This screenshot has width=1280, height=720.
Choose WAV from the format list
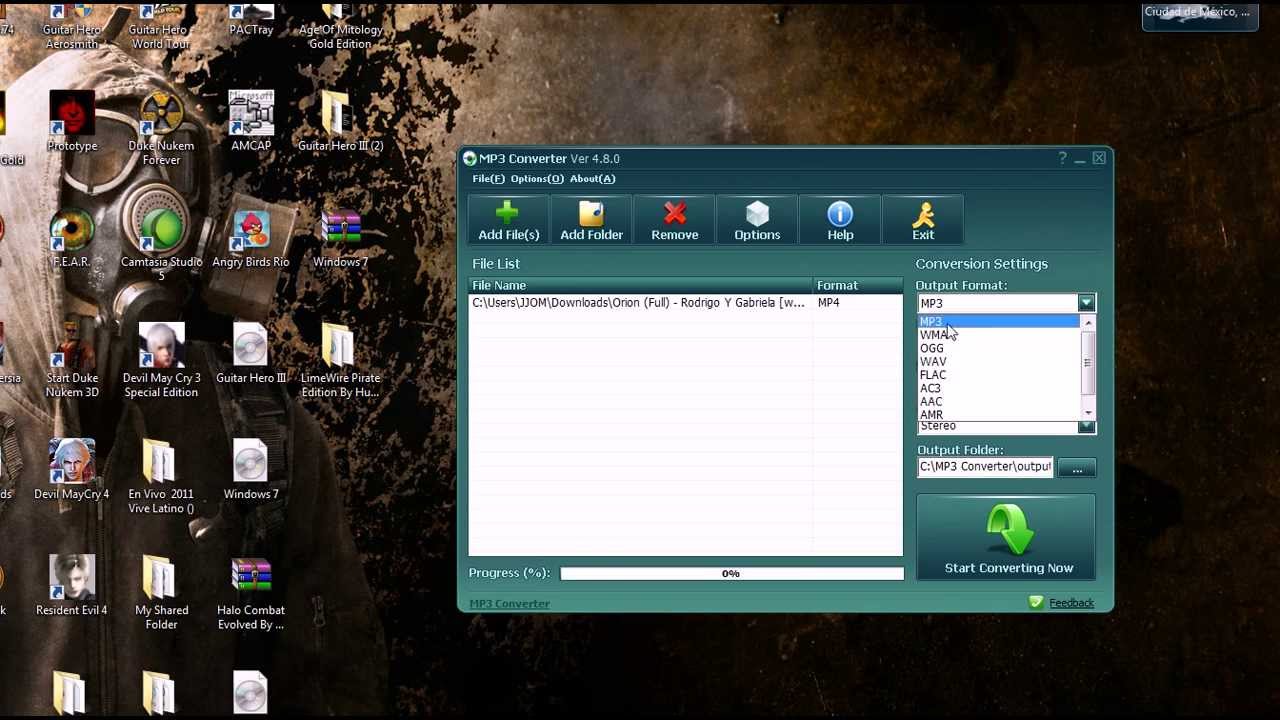pyautogui.click(x=998, y=361)
